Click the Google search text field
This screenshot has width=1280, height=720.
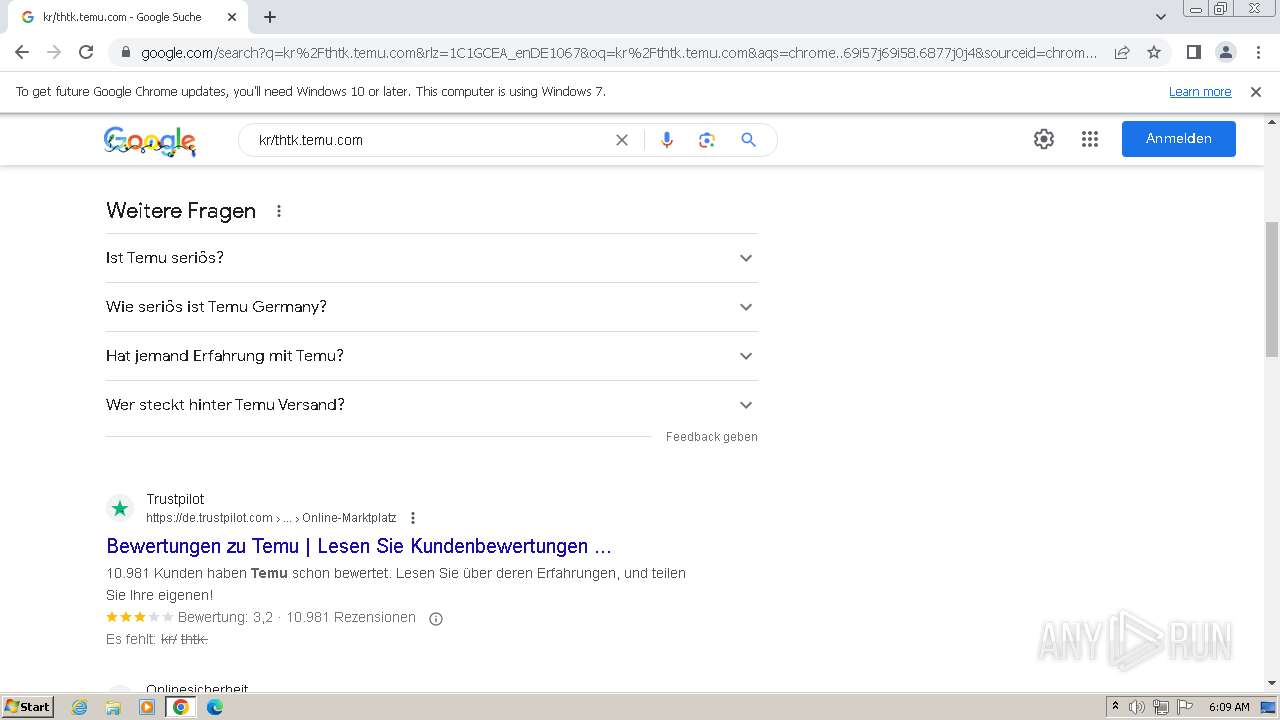coord(430,140)
